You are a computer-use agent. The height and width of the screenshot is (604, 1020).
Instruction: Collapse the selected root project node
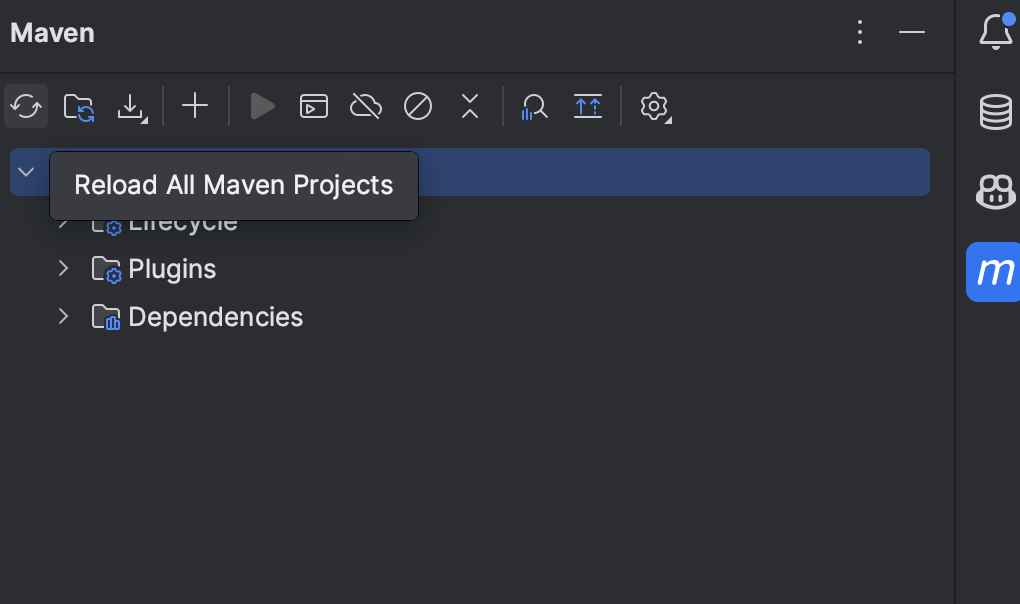[x=26, y=172]
